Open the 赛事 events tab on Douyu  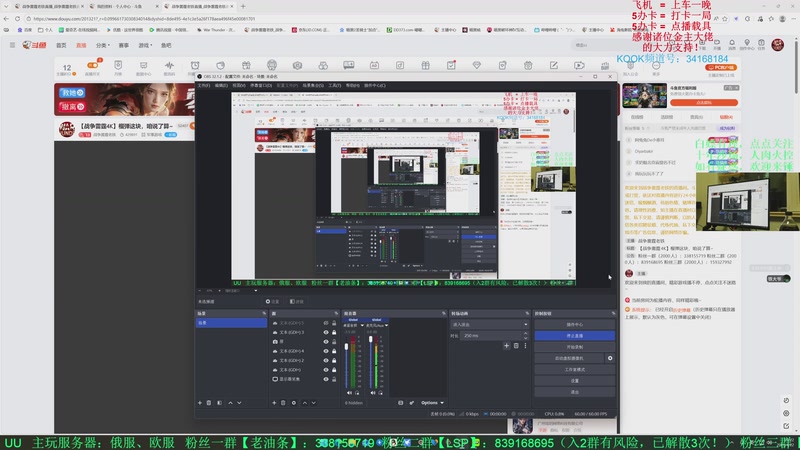pyautogui.click(x=123, y=45)
